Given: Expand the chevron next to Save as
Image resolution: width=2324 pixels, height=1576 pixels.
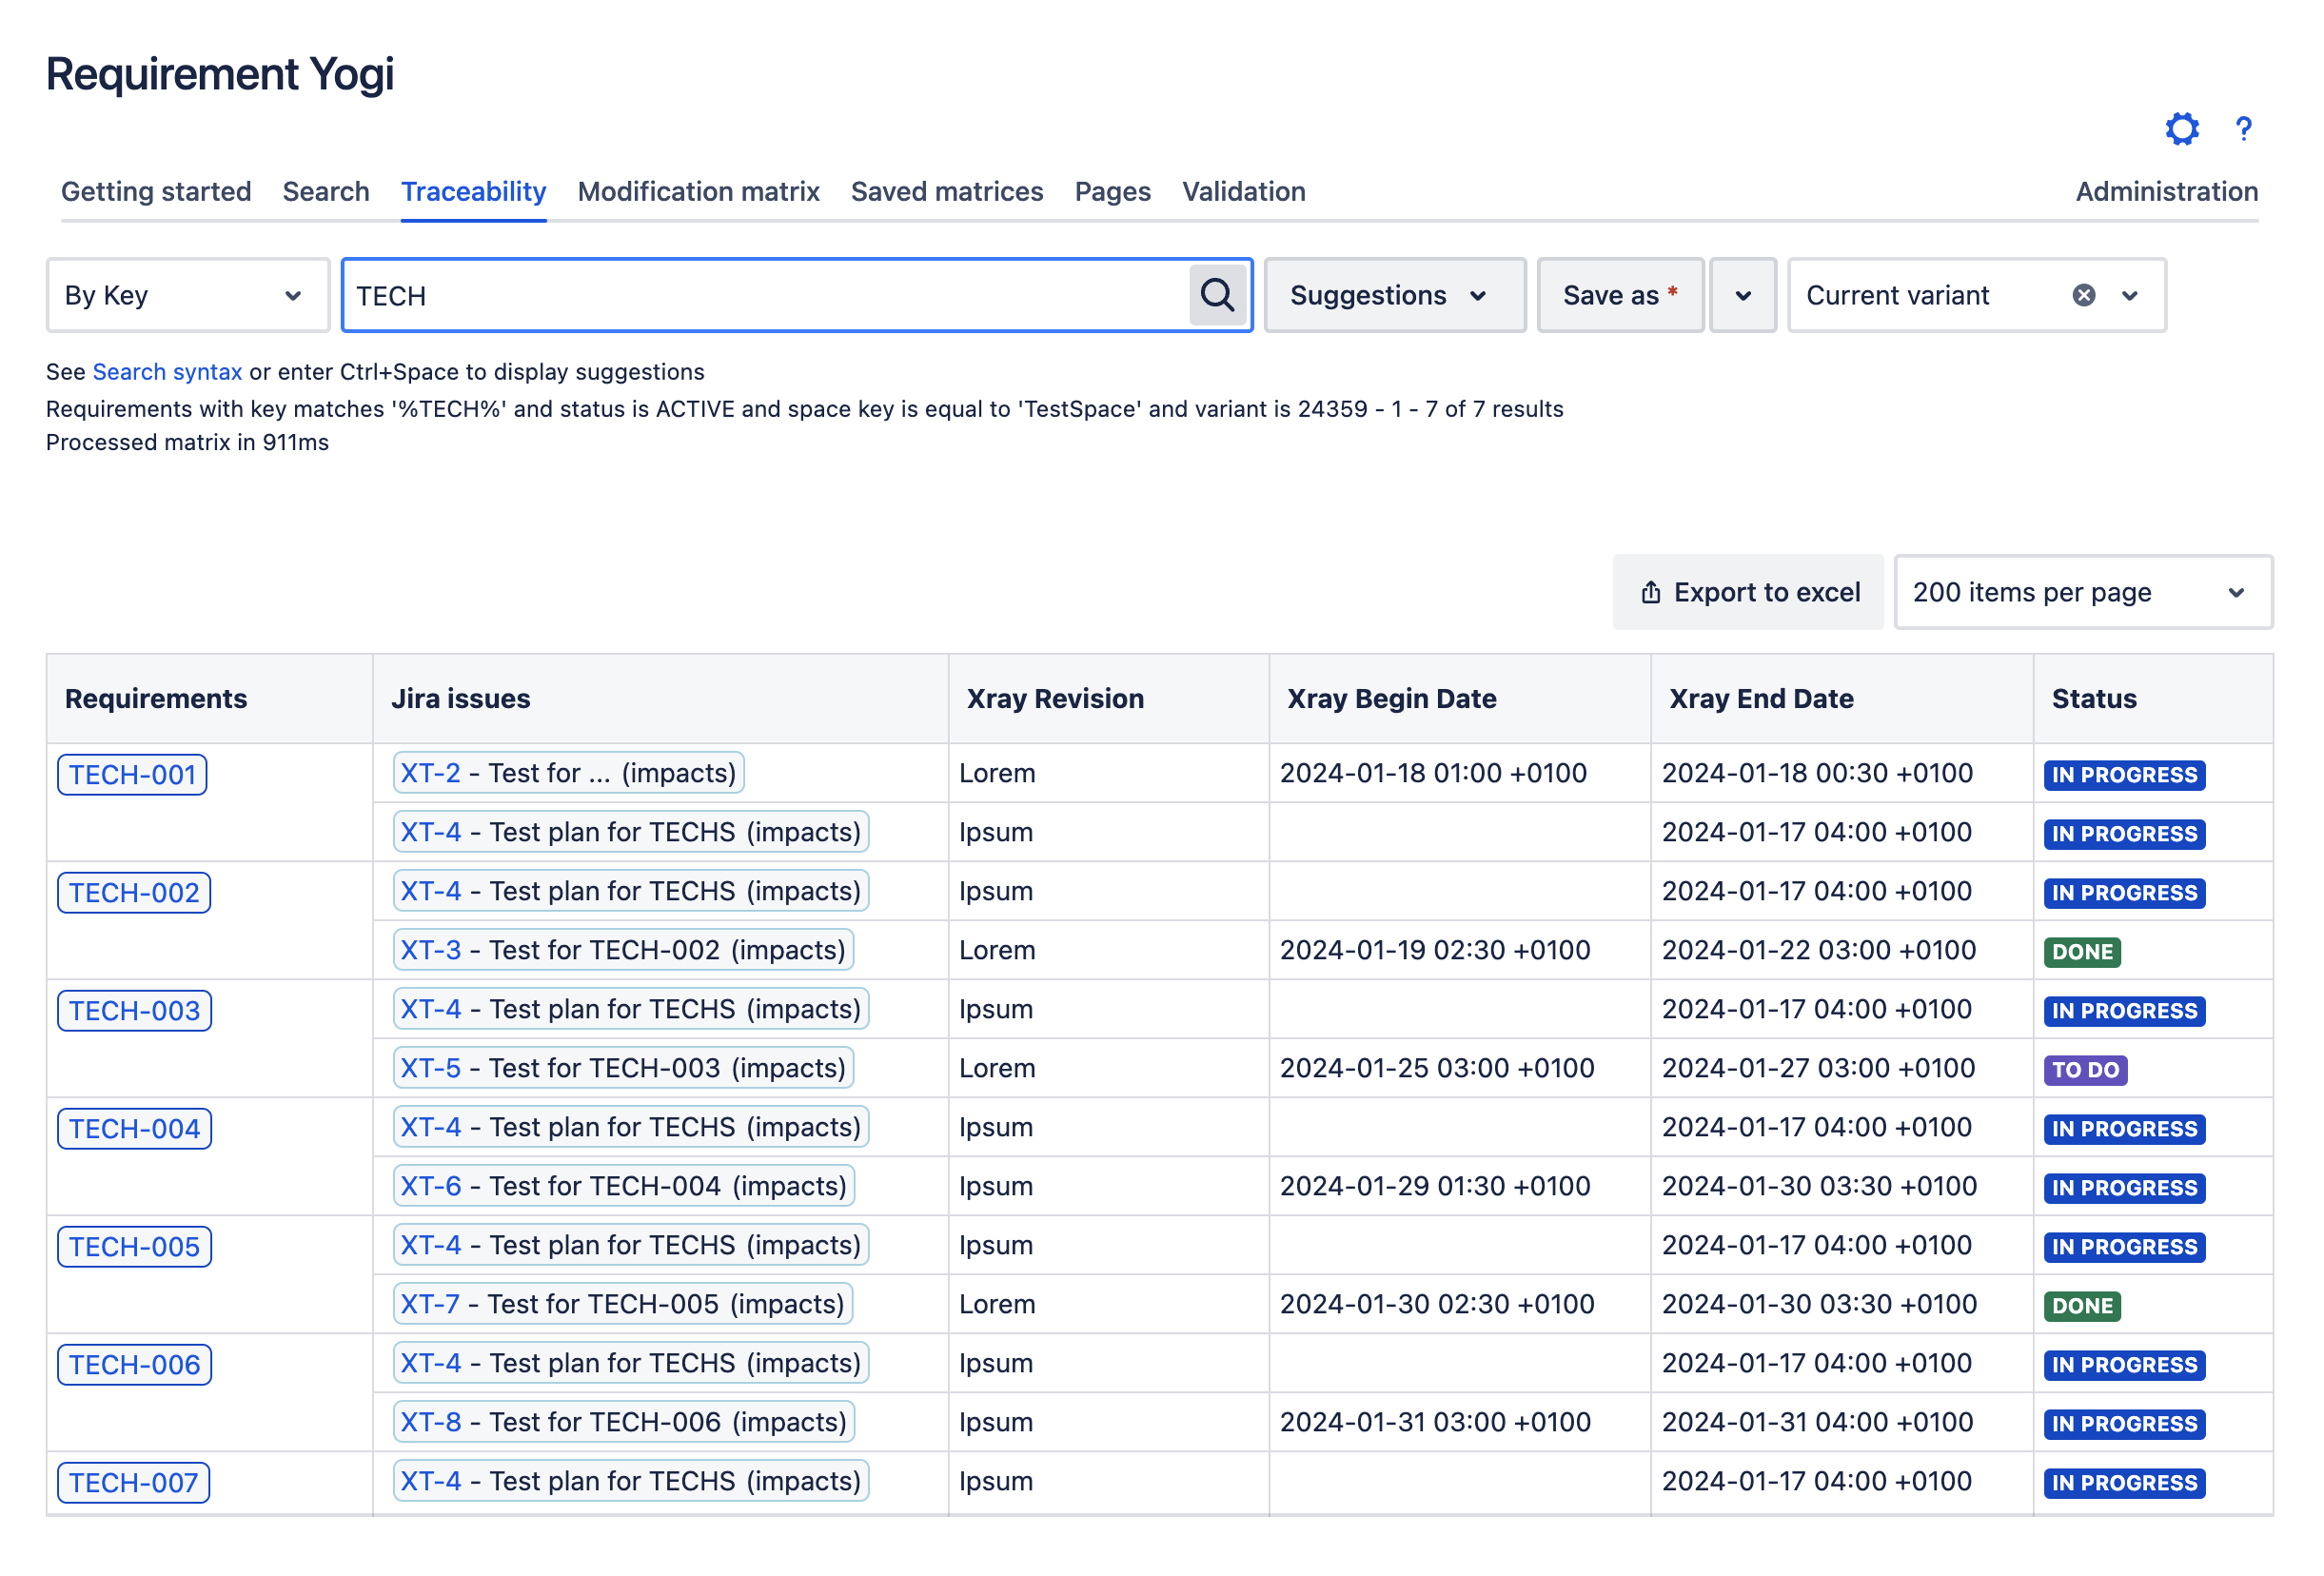Looking at the screenshot, I should click(x=1742, y=295).
